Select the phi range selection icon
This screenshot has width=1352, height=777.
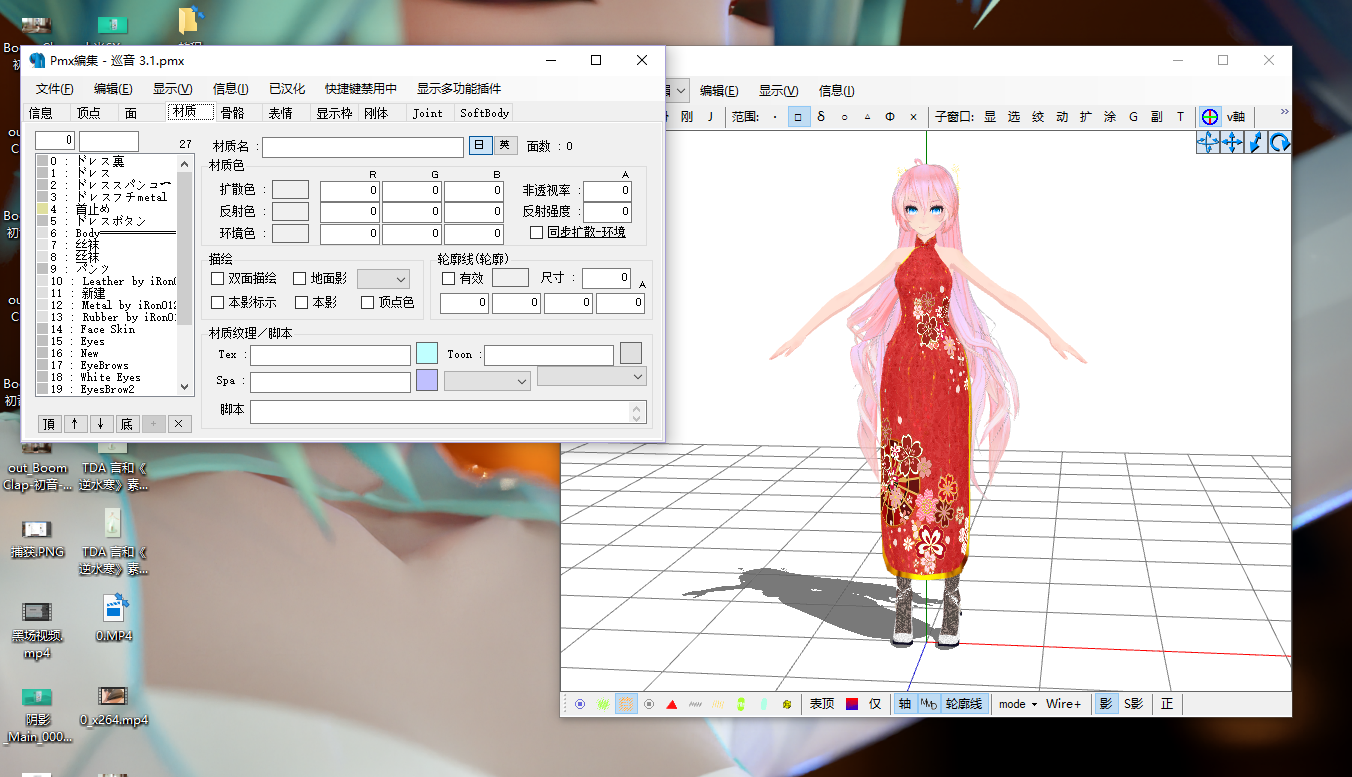pos(890,117)
